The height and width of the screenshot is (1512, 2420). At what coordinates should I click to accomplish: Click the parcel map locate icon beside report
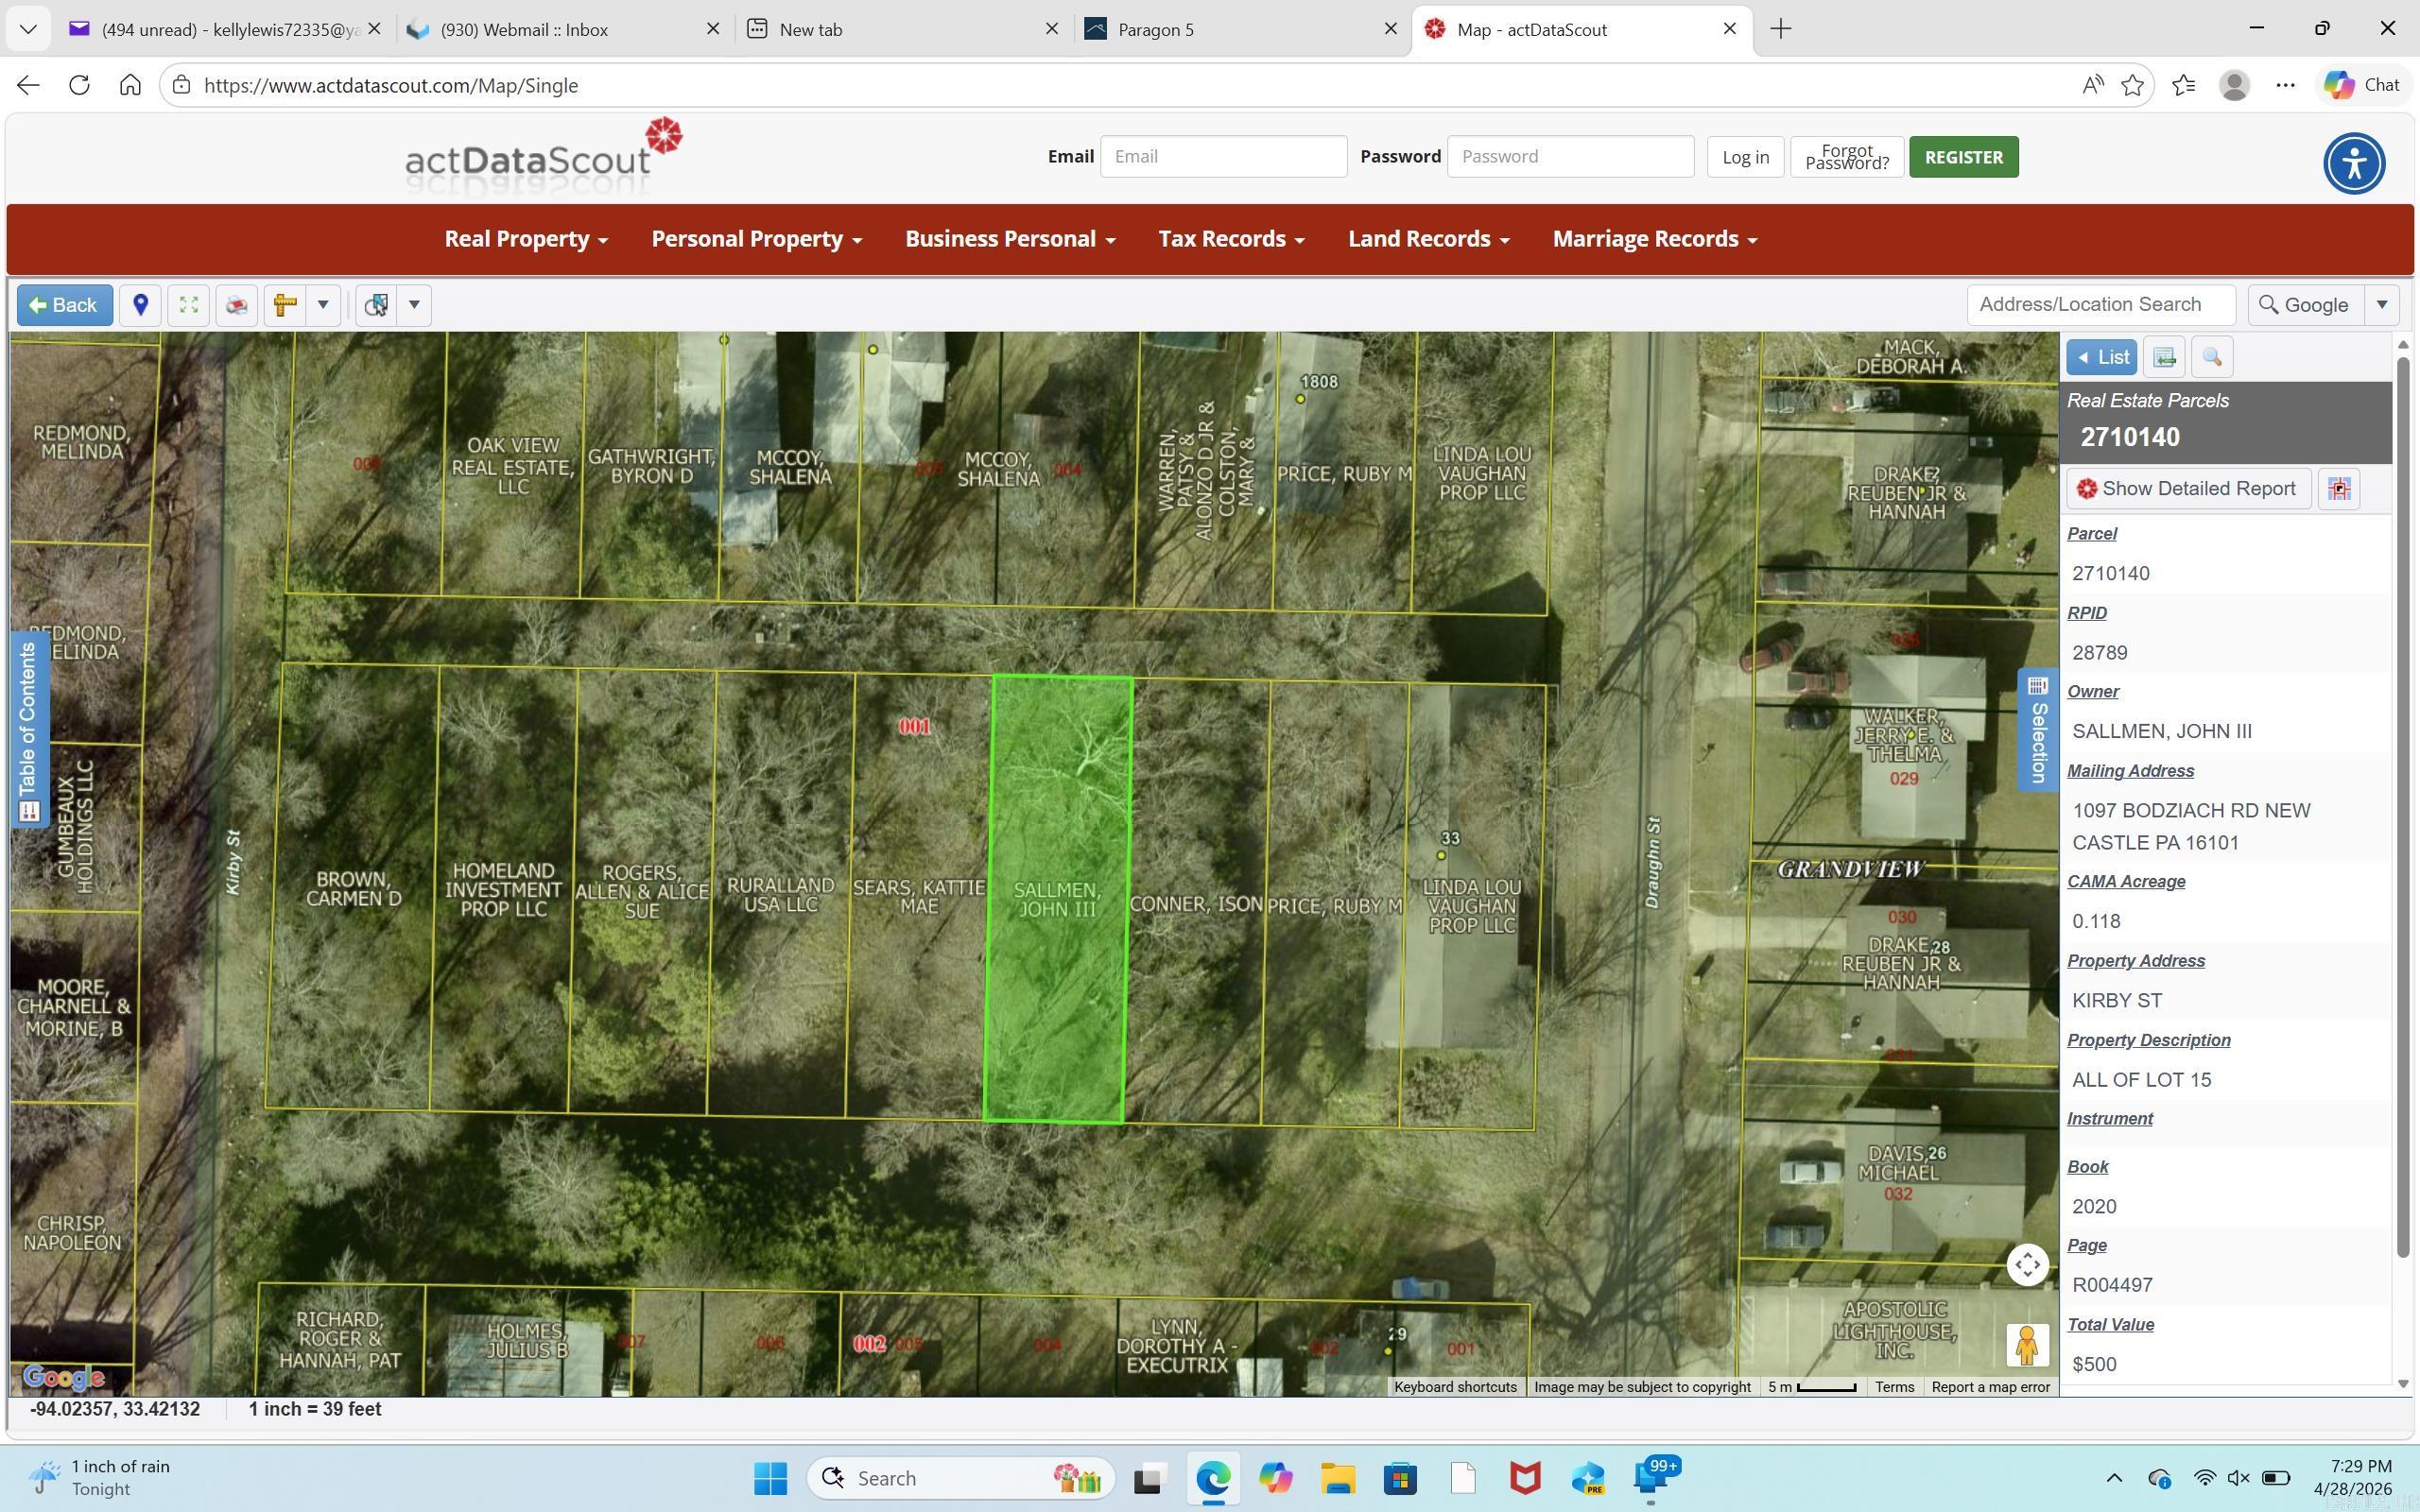tap(2338, 489)
